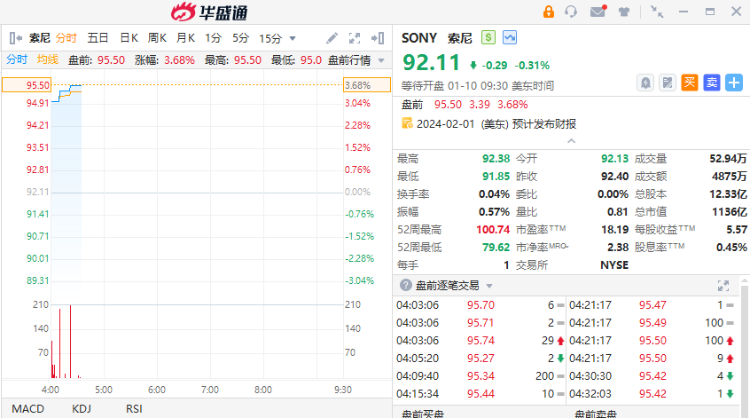The height and width of the screenshot is (418, 750).
Task: Add SONY to watchlist with plus button
Action: tap(734, 83)
